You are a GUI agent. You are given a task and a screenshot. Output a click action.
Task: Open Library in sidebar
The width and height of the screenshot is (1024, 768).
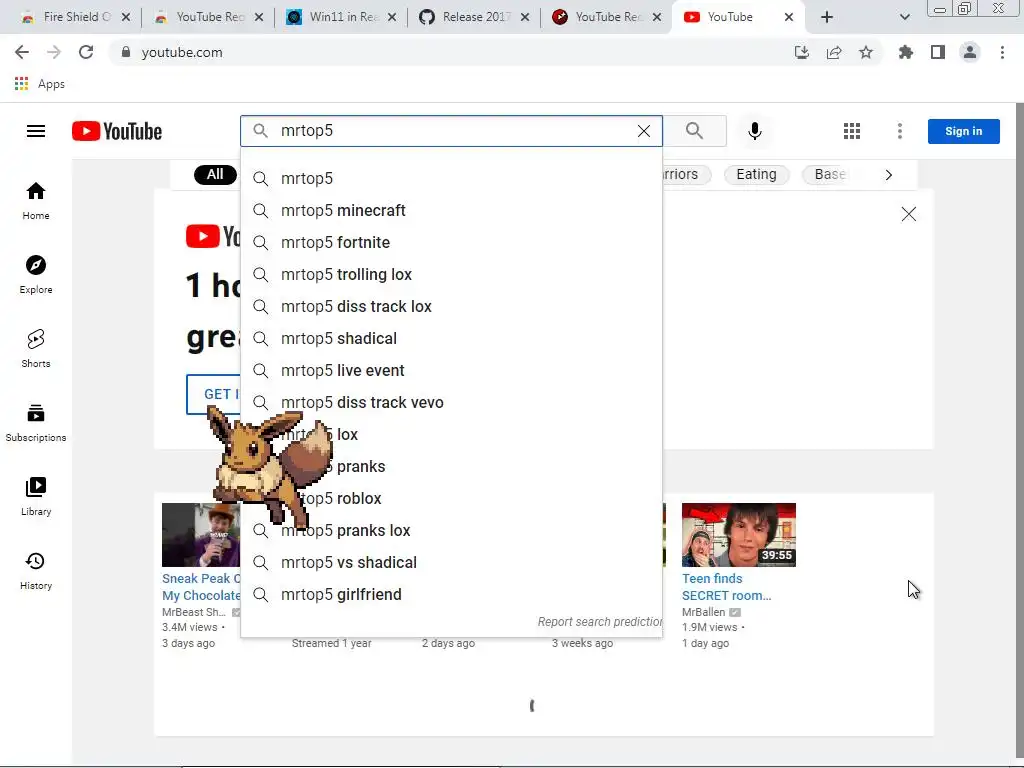[x=36, y=497]
